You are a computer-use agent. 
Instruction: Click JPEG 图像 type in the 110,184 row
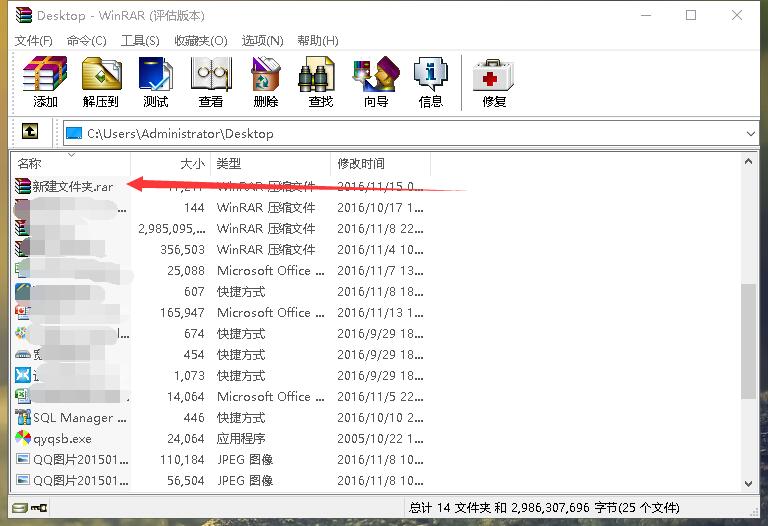pyautogui.click(x=245, y=460)
